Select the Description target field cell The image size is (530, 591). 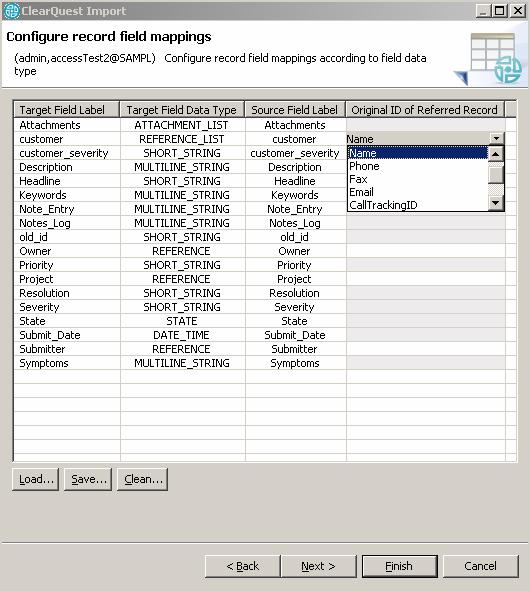67,167
